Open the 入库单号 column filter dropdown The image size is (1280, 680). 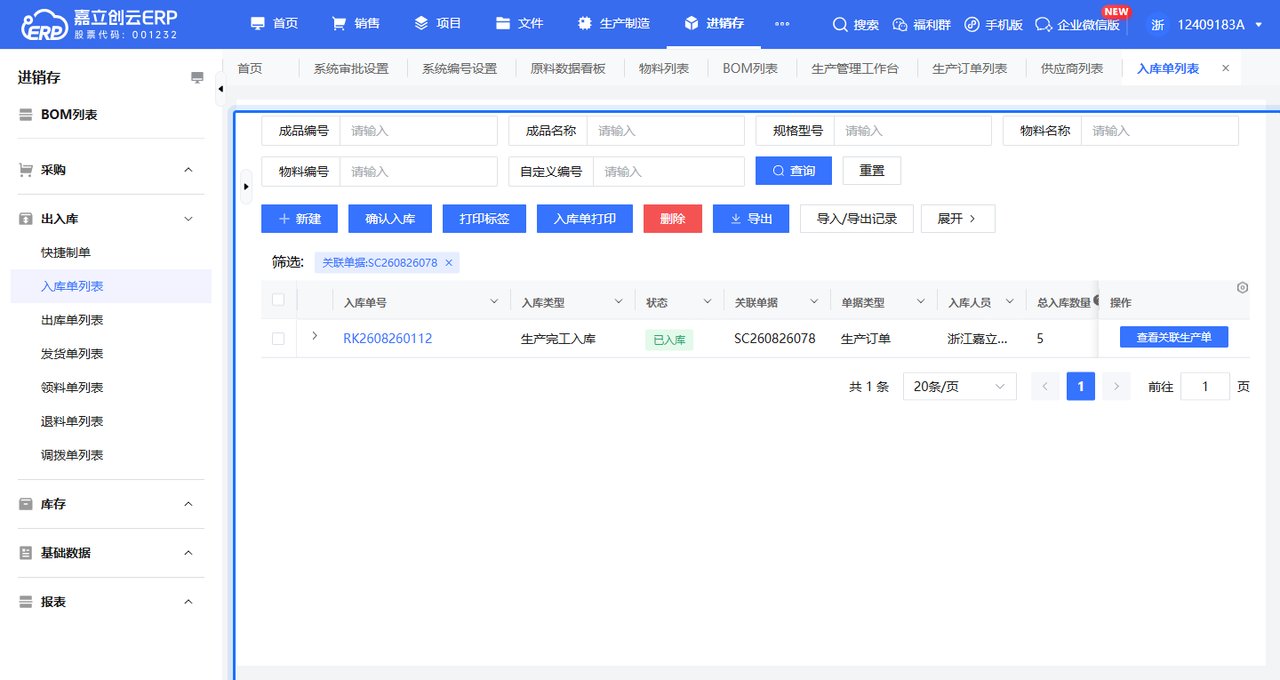[493, 302]
